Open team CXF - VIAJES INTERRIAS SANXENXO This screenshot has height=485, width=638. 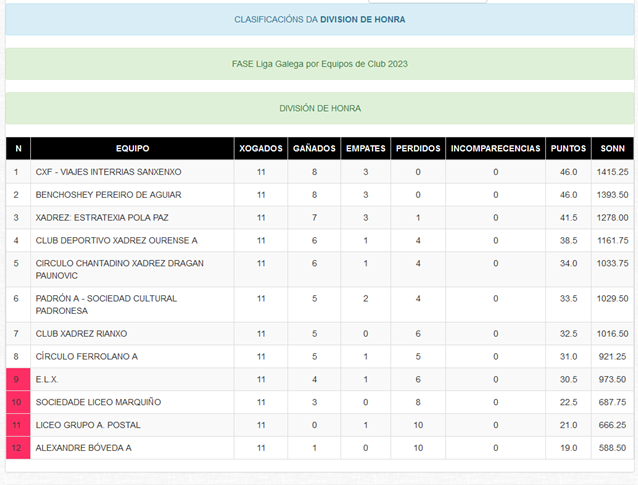point(108,172)
